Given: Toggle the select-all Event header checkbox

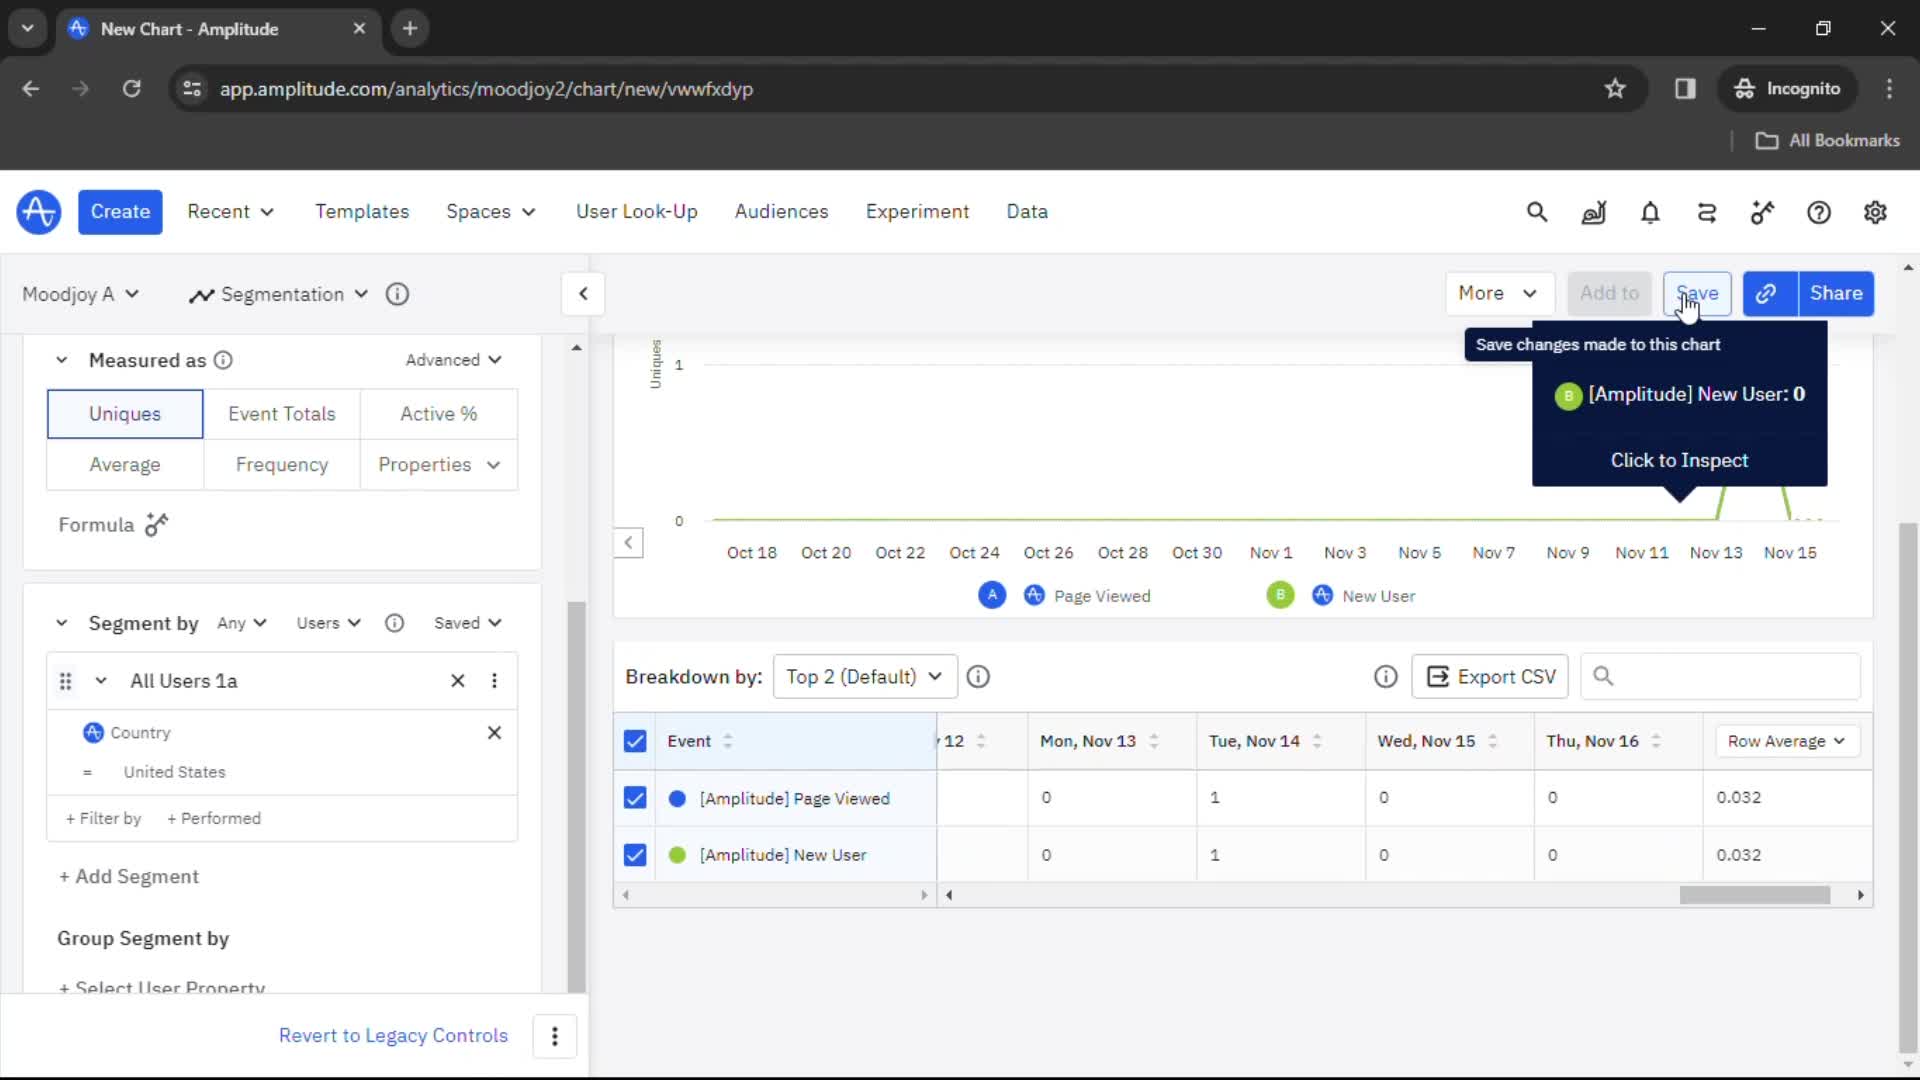Looking at the screenshot, I should tap(635, 741).
